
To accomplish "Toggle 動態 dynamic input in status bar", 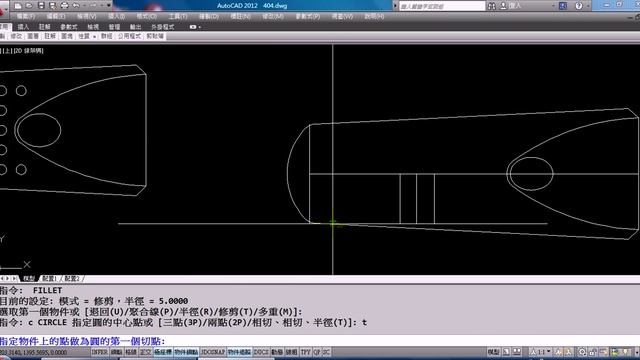I will click(x=277, y=352).
